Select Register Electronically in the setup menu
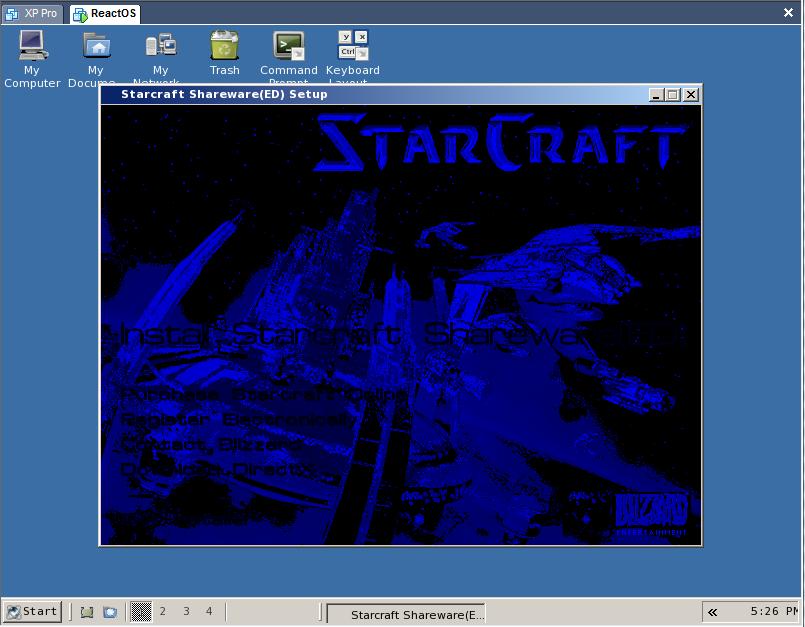805x627 pixels. 239,420
